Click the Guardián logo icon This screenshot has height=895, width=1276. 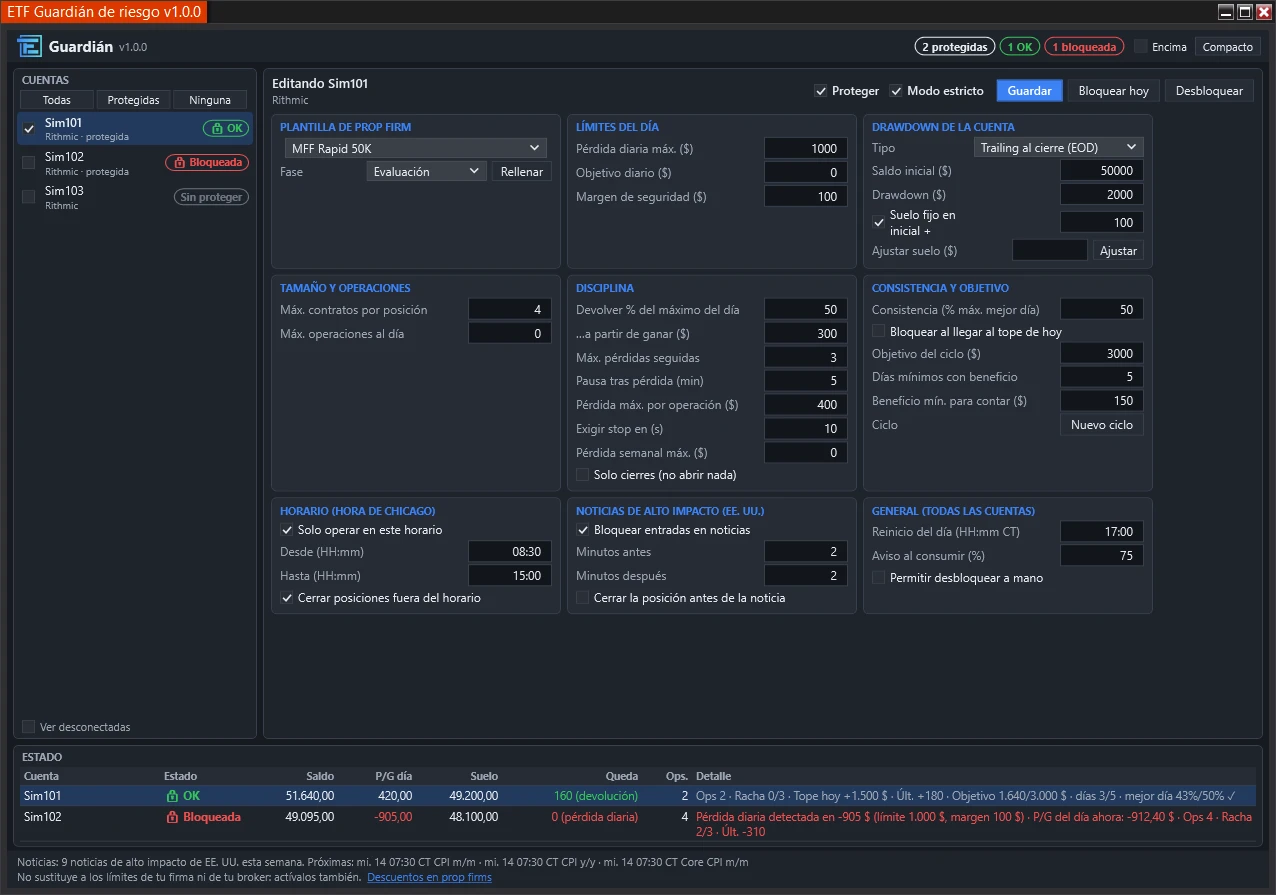tap(30, 47)
